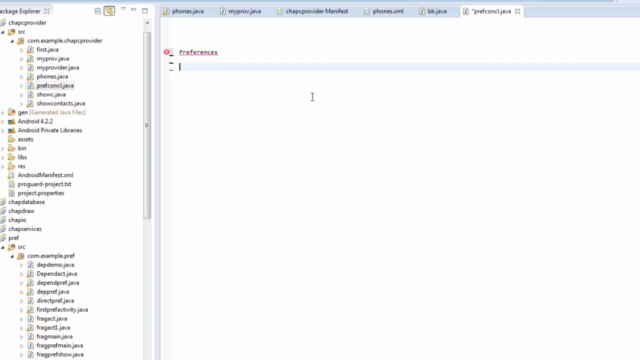Click Android 4.2.2 library icon

pyautogui.click(x=11, y=121)
